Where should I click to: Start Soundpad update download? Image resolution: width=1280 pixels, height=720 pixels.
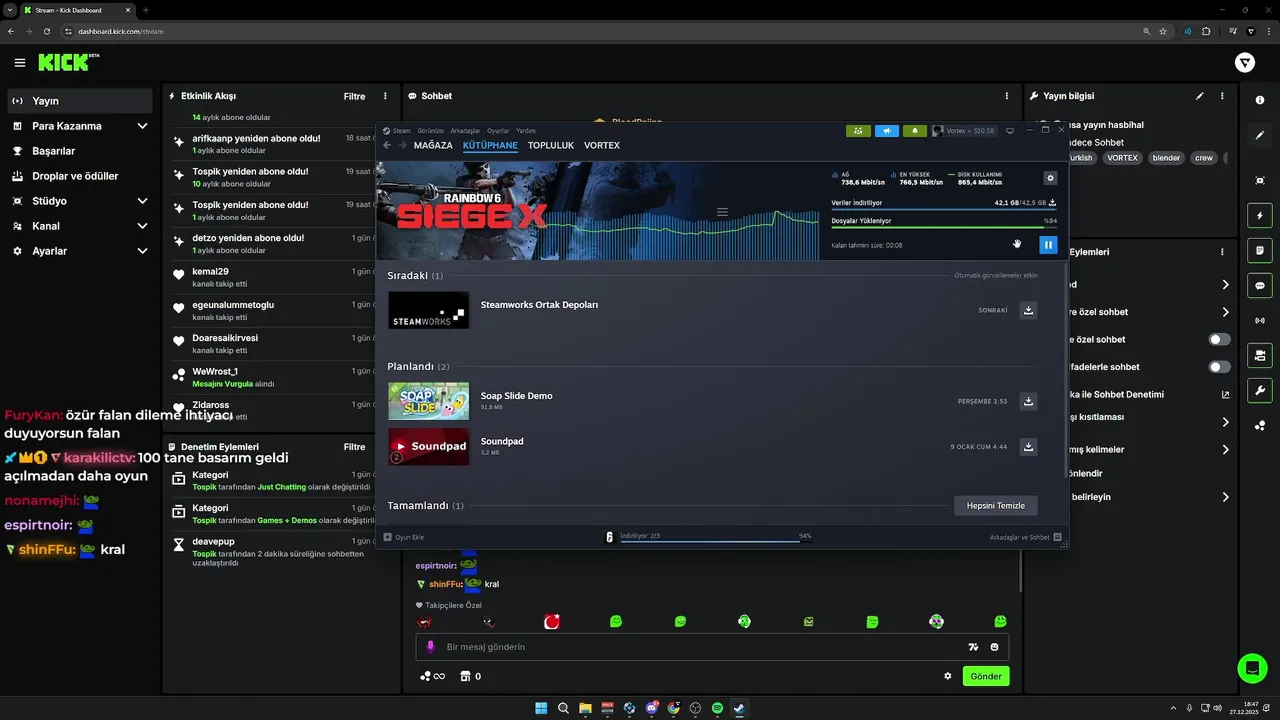tap(1028, 447)
